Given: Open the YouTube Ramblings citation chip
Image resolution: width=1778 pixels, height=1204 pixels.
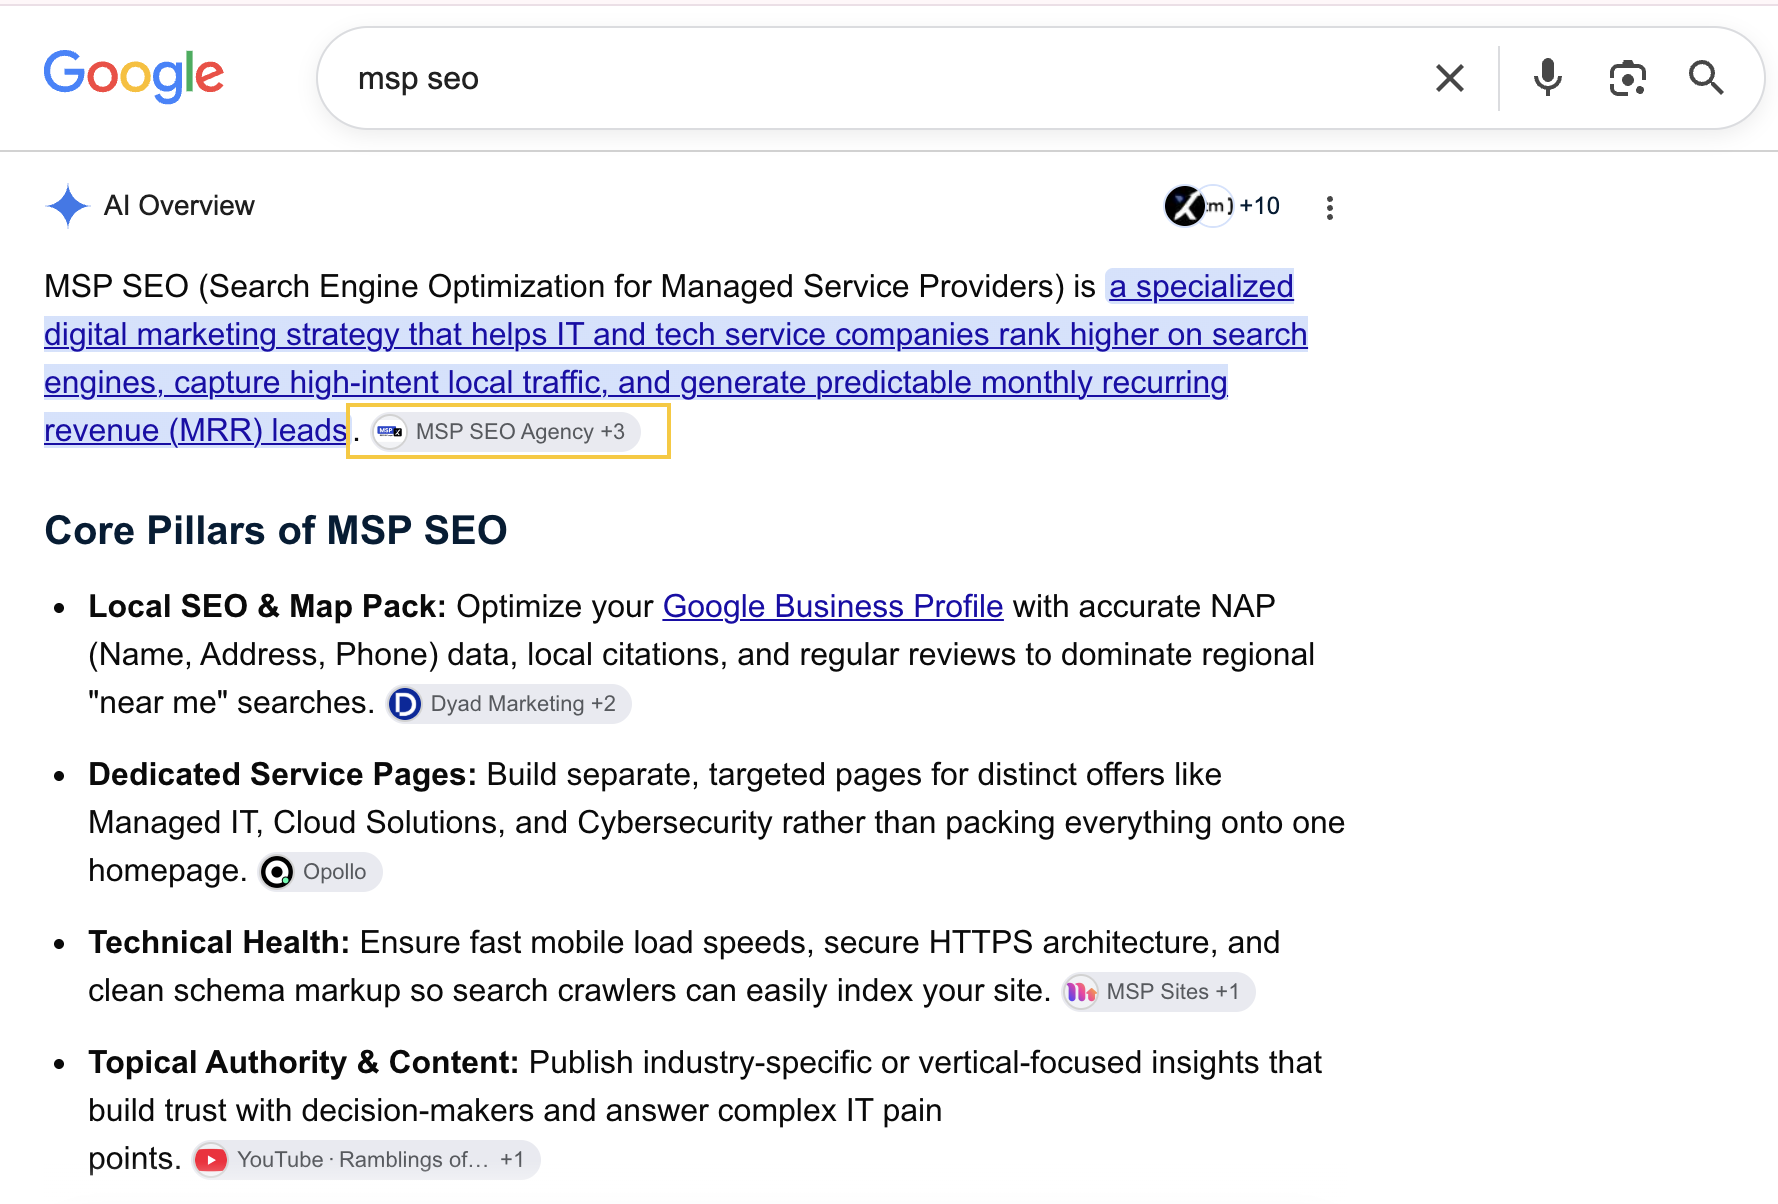Looking at the screenshot, I should point(366,1160).
